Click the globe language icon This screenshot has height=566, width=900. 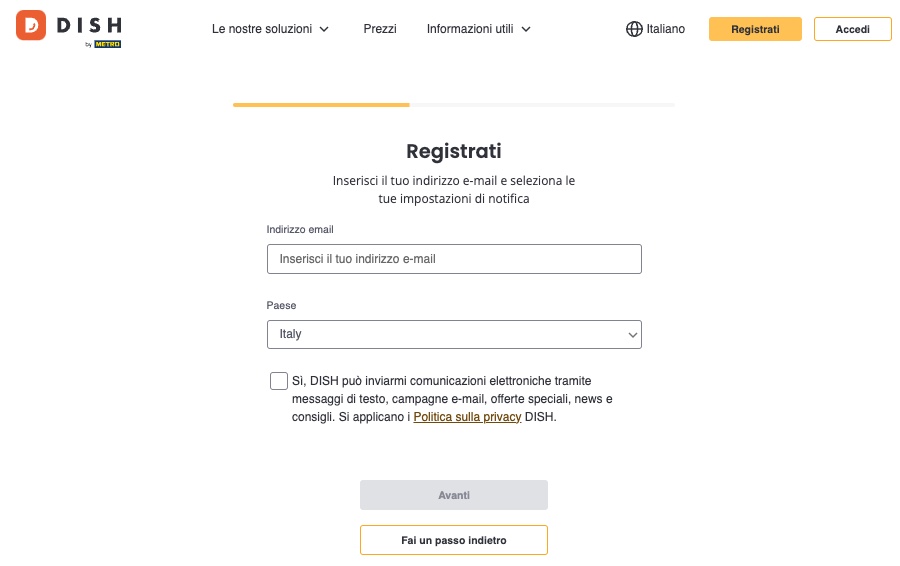pos(634,29)
